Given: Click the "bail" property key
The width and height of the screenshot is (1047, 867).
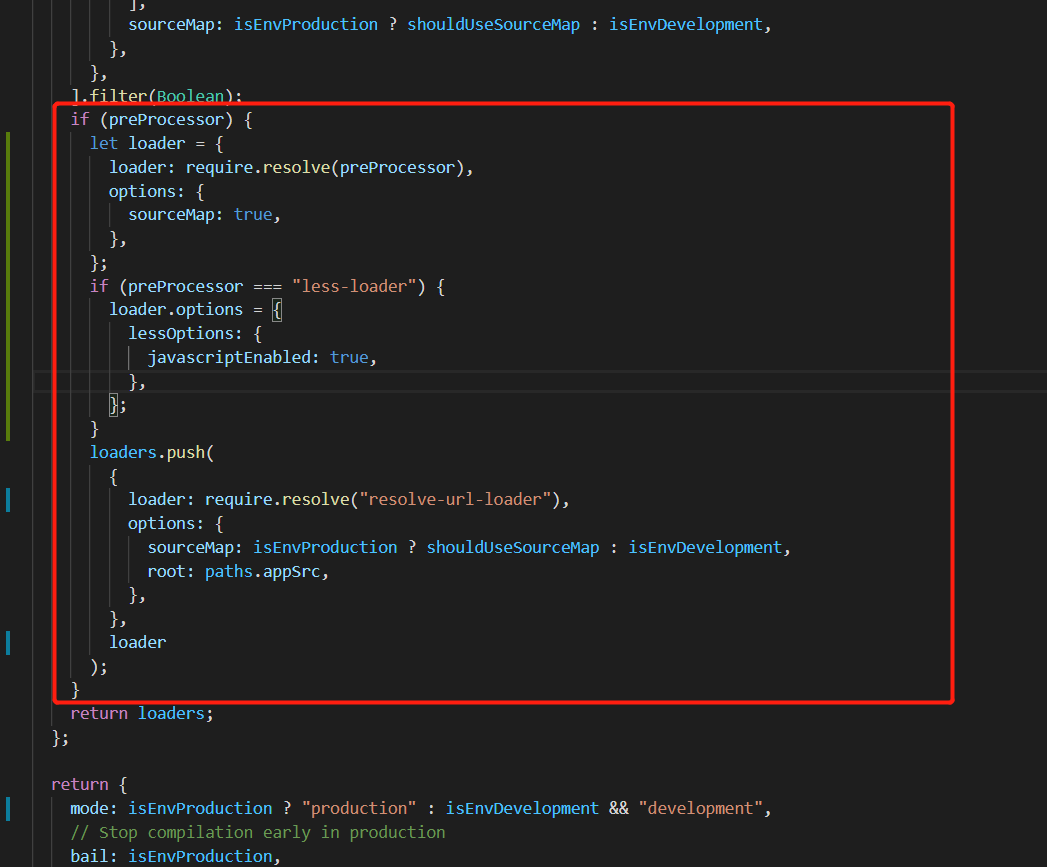Looking at the screenshot, I should click(x=89, y=856).
